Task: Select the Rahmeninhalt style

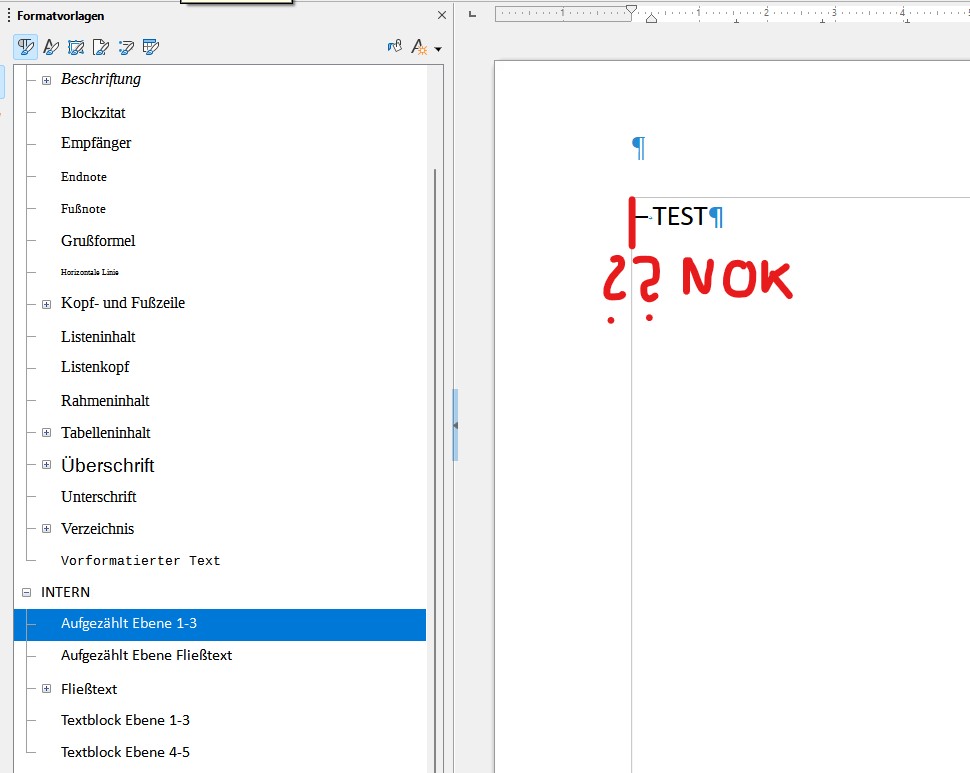Action: (105, 401)
